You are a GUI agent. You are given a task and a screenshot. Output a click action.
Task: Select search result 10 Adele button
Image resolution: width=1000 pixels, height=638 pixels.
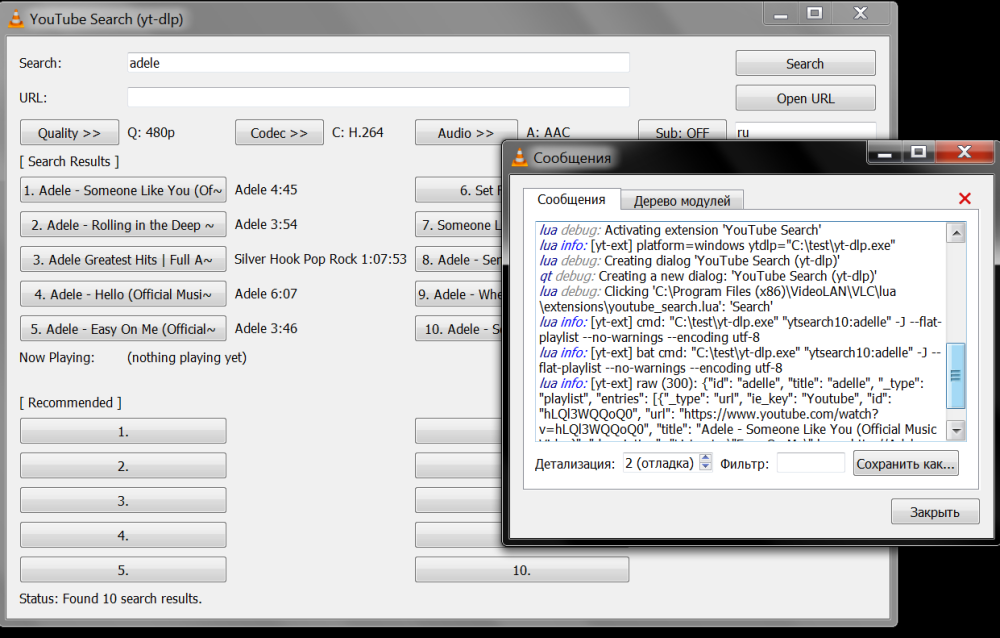(x=459, y=329)
